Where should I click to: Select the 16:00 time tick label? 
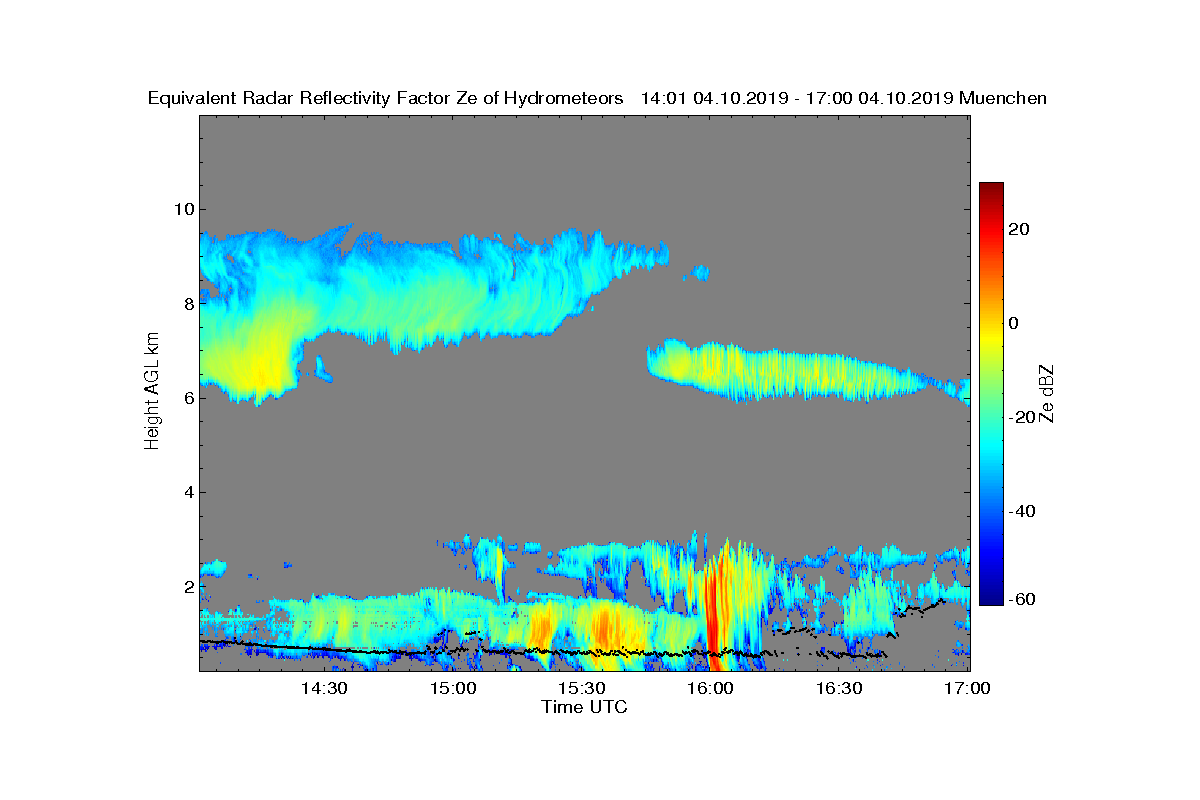(710, 689)
